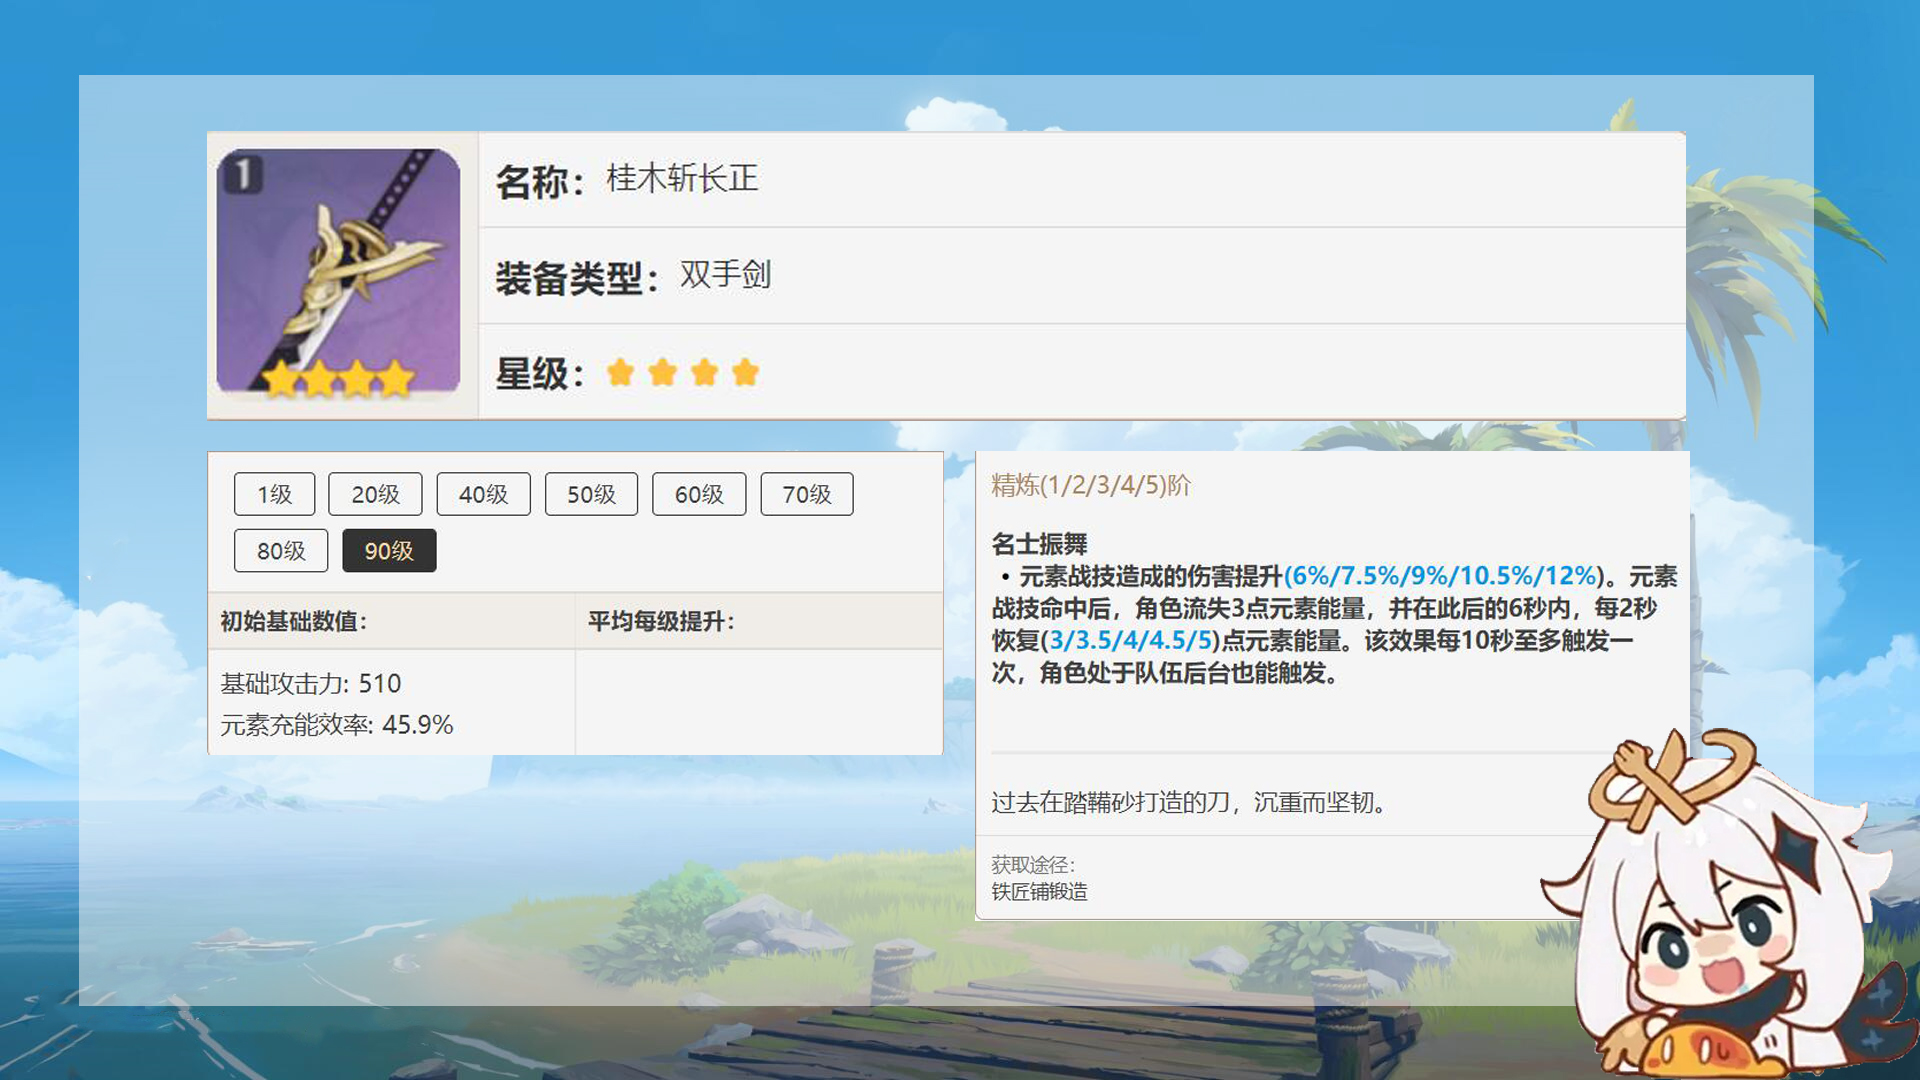Select the 80级 level button
The height and width of the screenshot is (1080, 1920).
(281, 551)
